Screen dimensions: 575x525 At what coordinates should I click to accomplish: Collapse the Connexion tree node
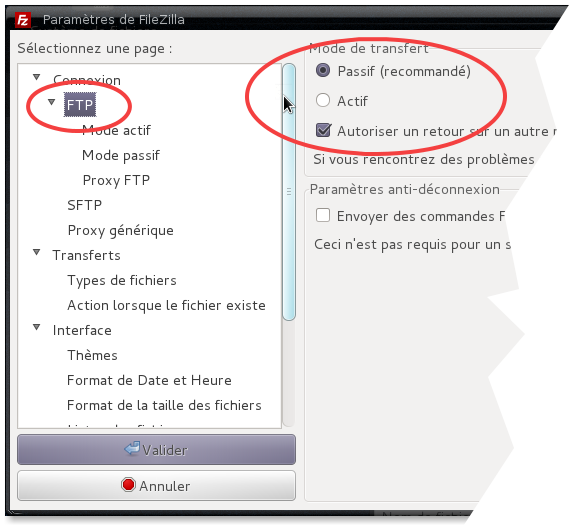point(36,77)
